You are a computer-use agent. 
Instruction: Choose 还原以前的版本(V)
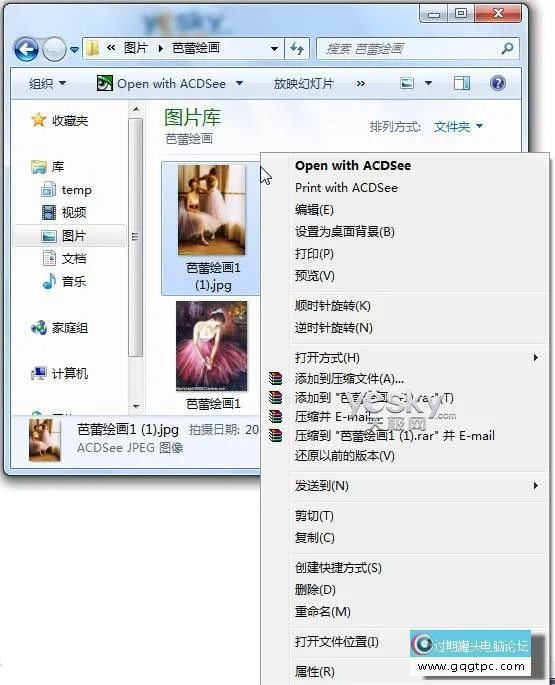344,456
